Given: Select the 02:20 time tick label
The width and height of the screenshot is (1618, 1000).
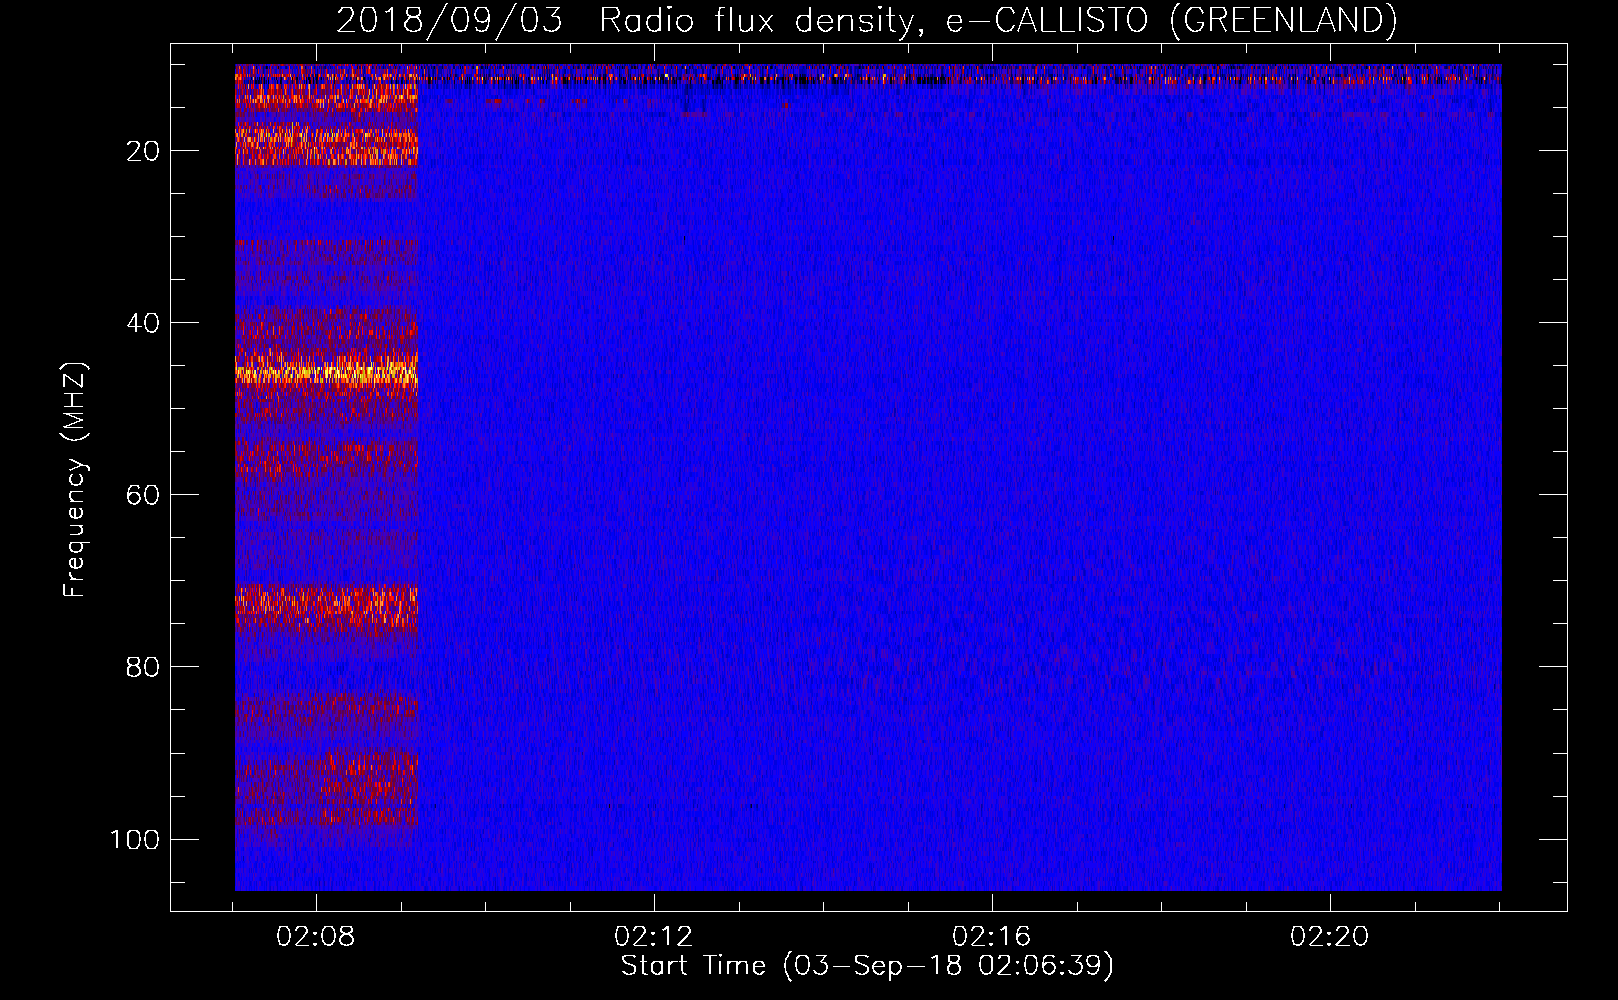Looking at the screenshot, I should 1330,937.
